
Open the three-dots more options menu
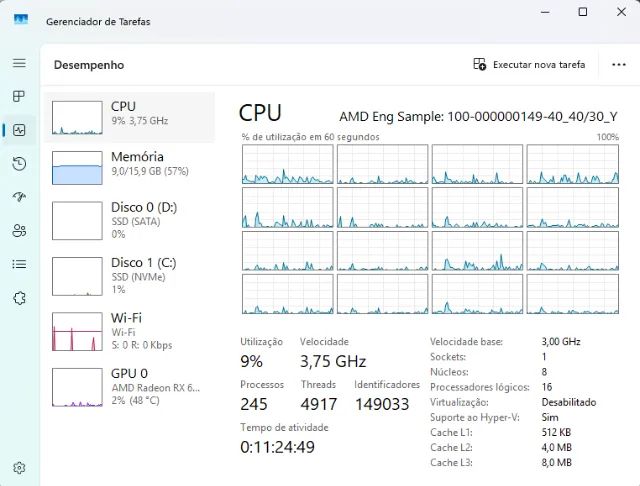coord(619,64)
